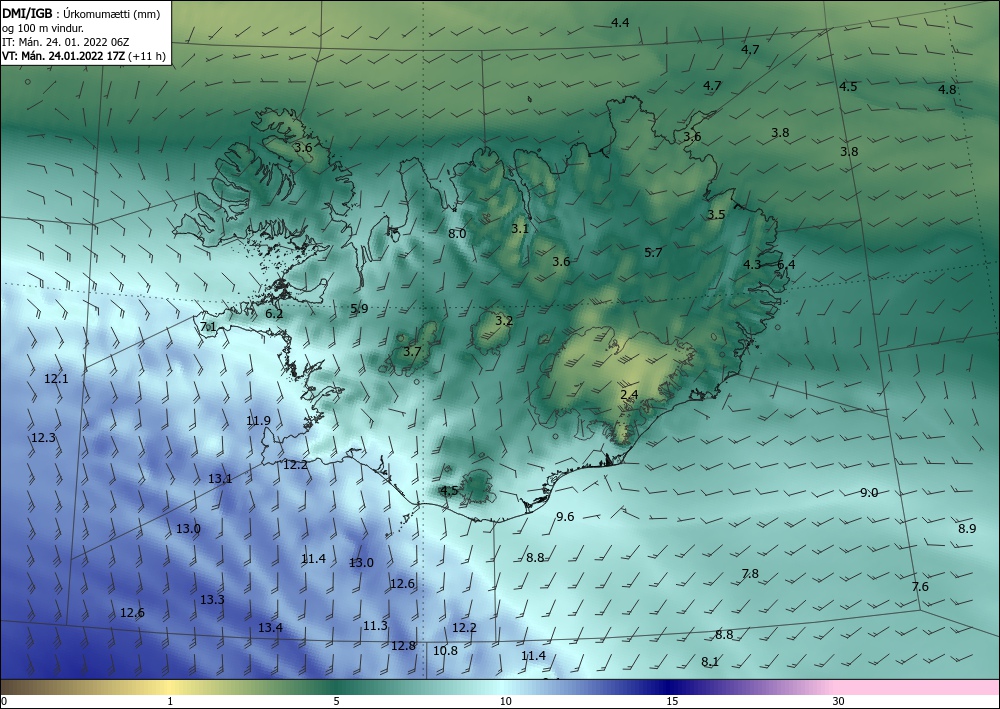
Task: Click the 8.1 value label
Action: (710, 662)
